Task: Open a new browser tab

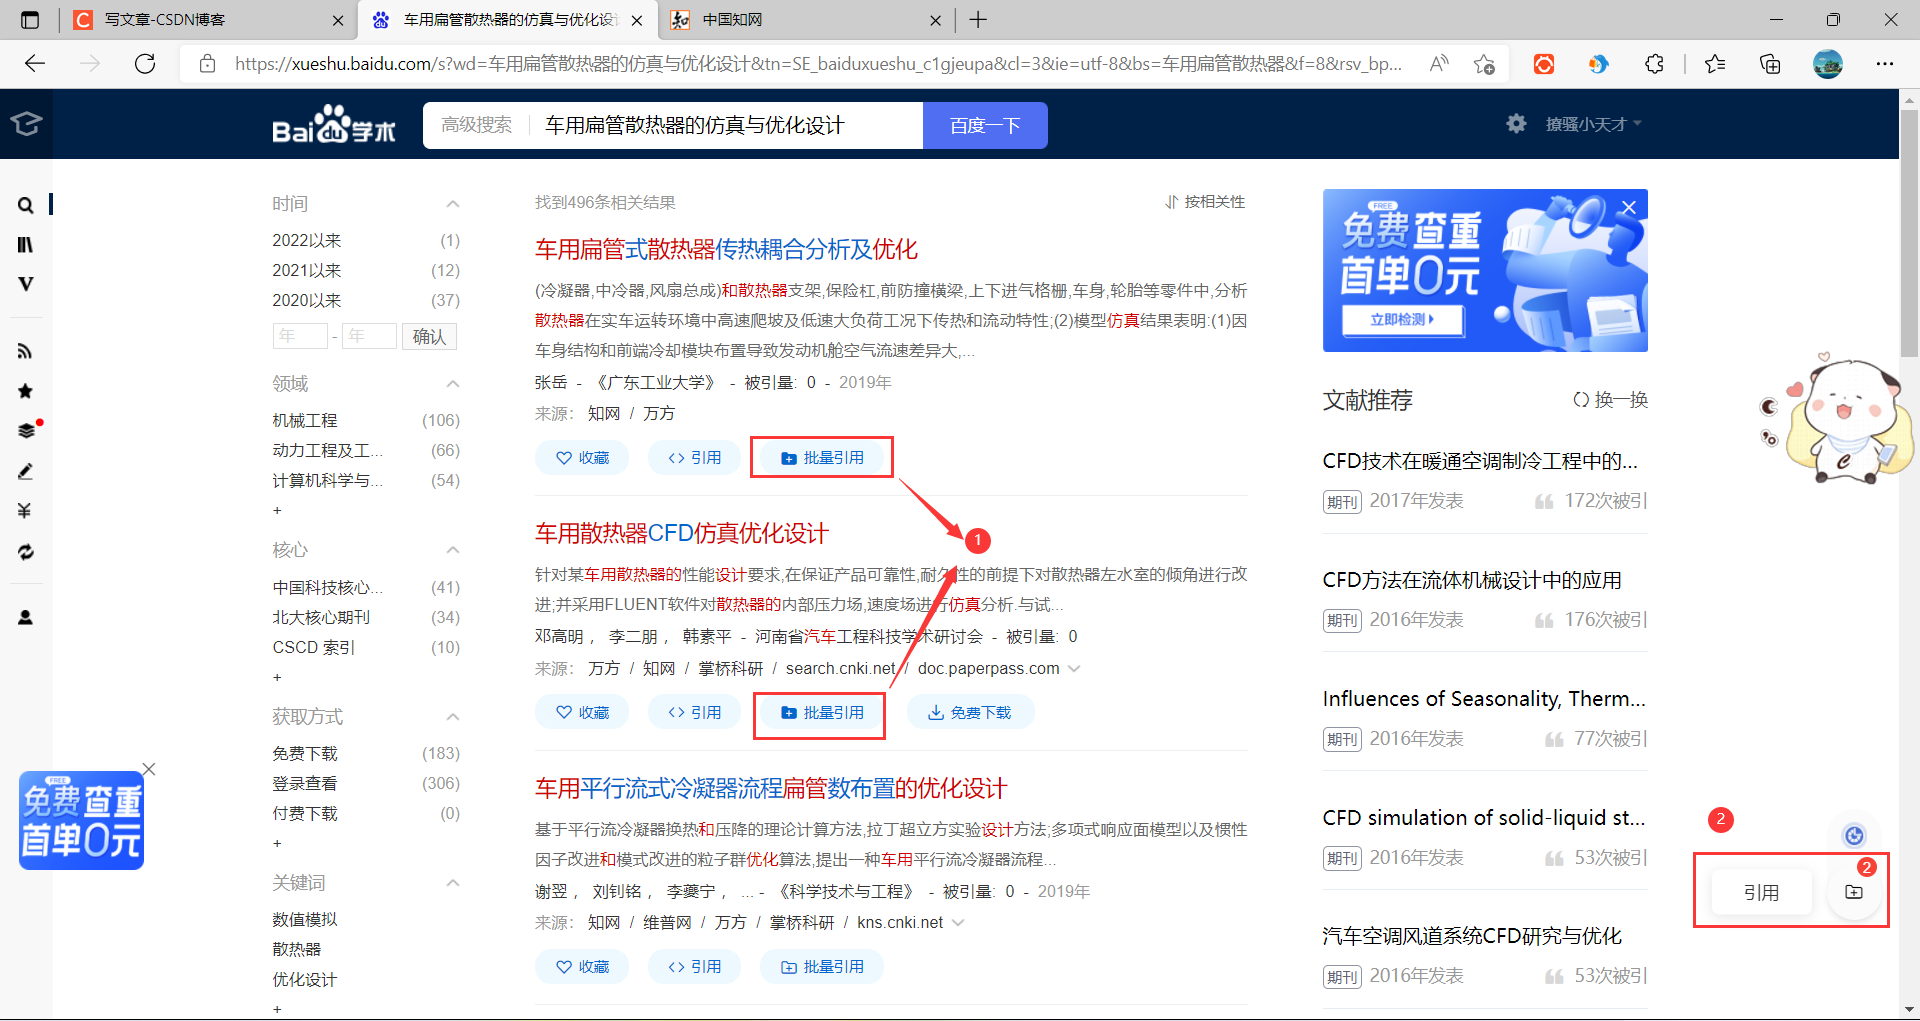Action: click(978, 20)
